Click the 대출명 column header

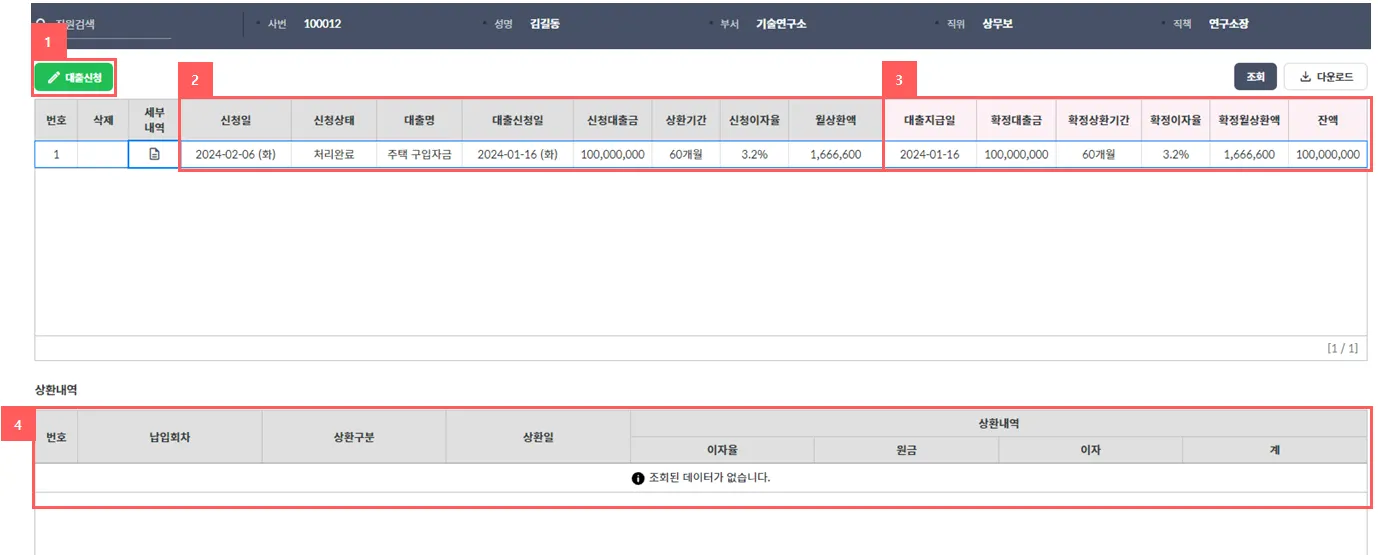[x=420, y=120]
